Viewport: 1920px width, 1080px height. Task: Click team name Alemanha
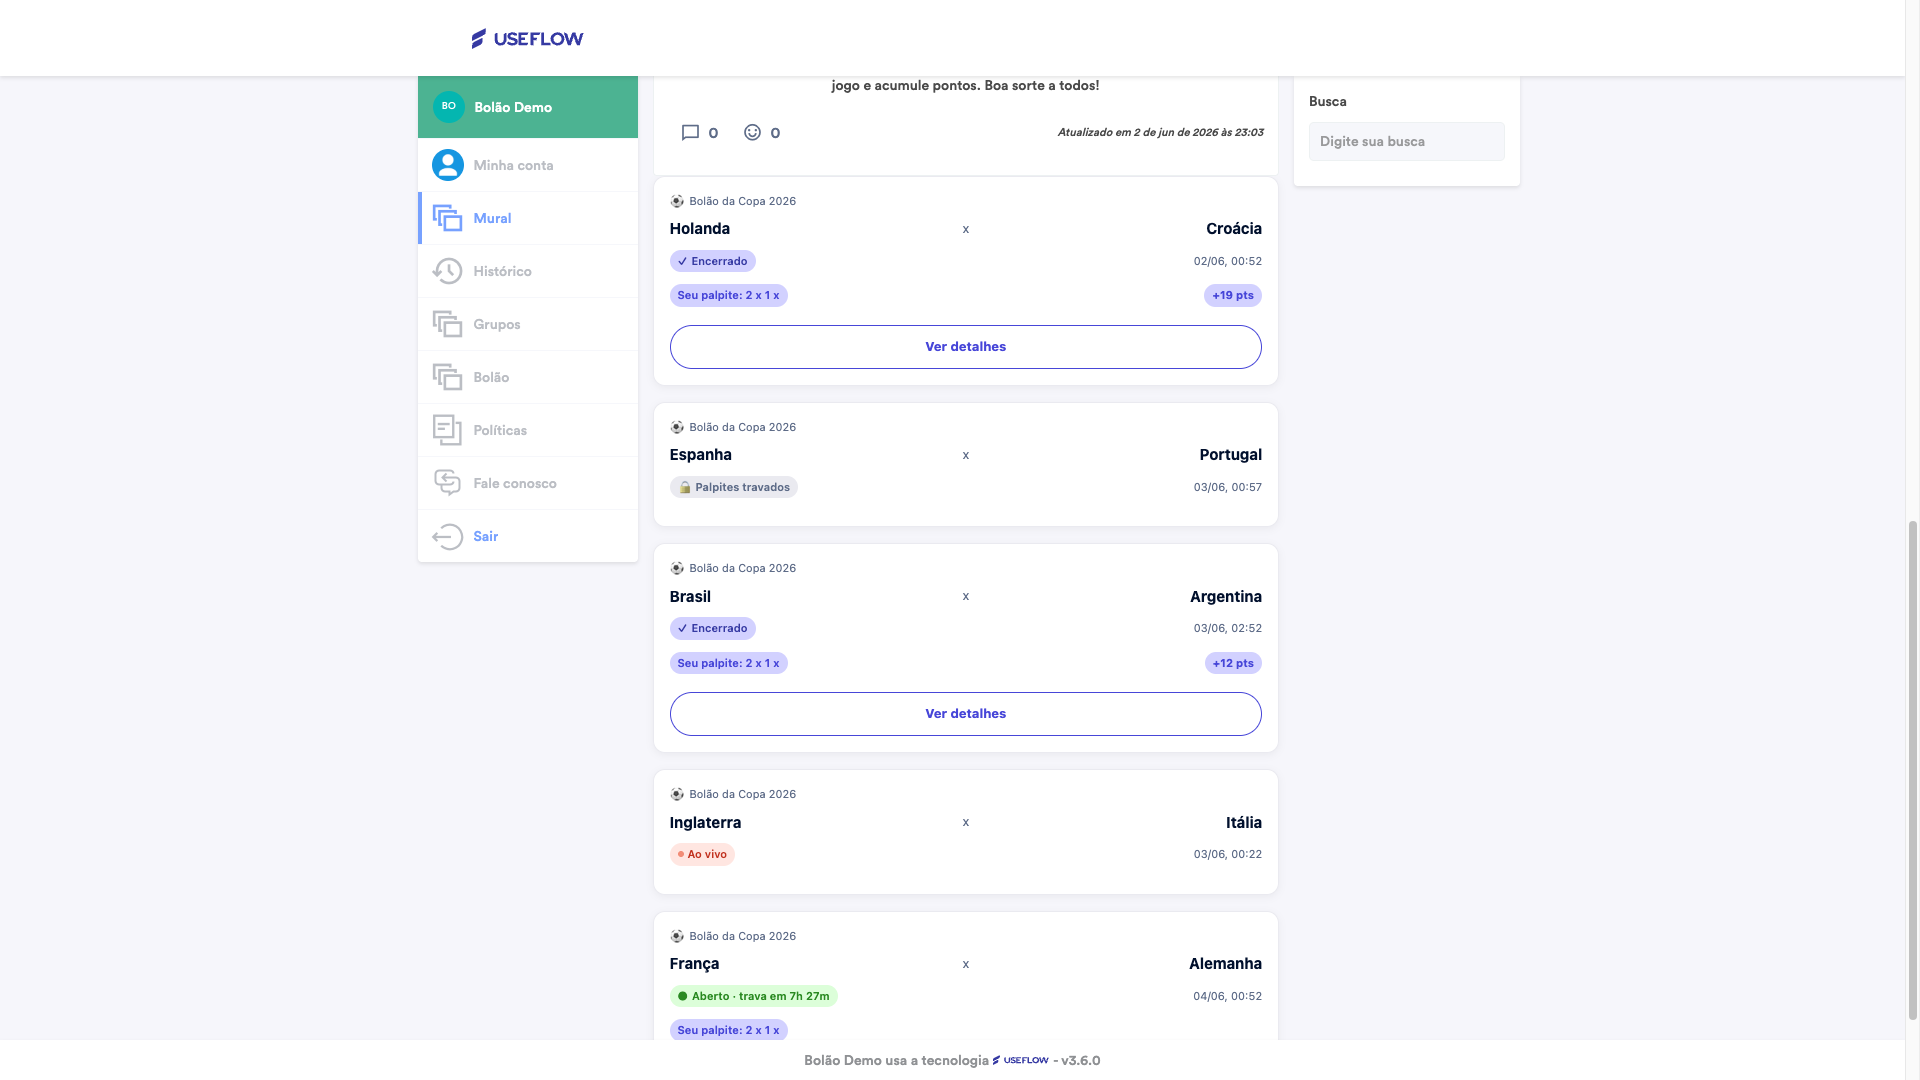point(1225,964)
